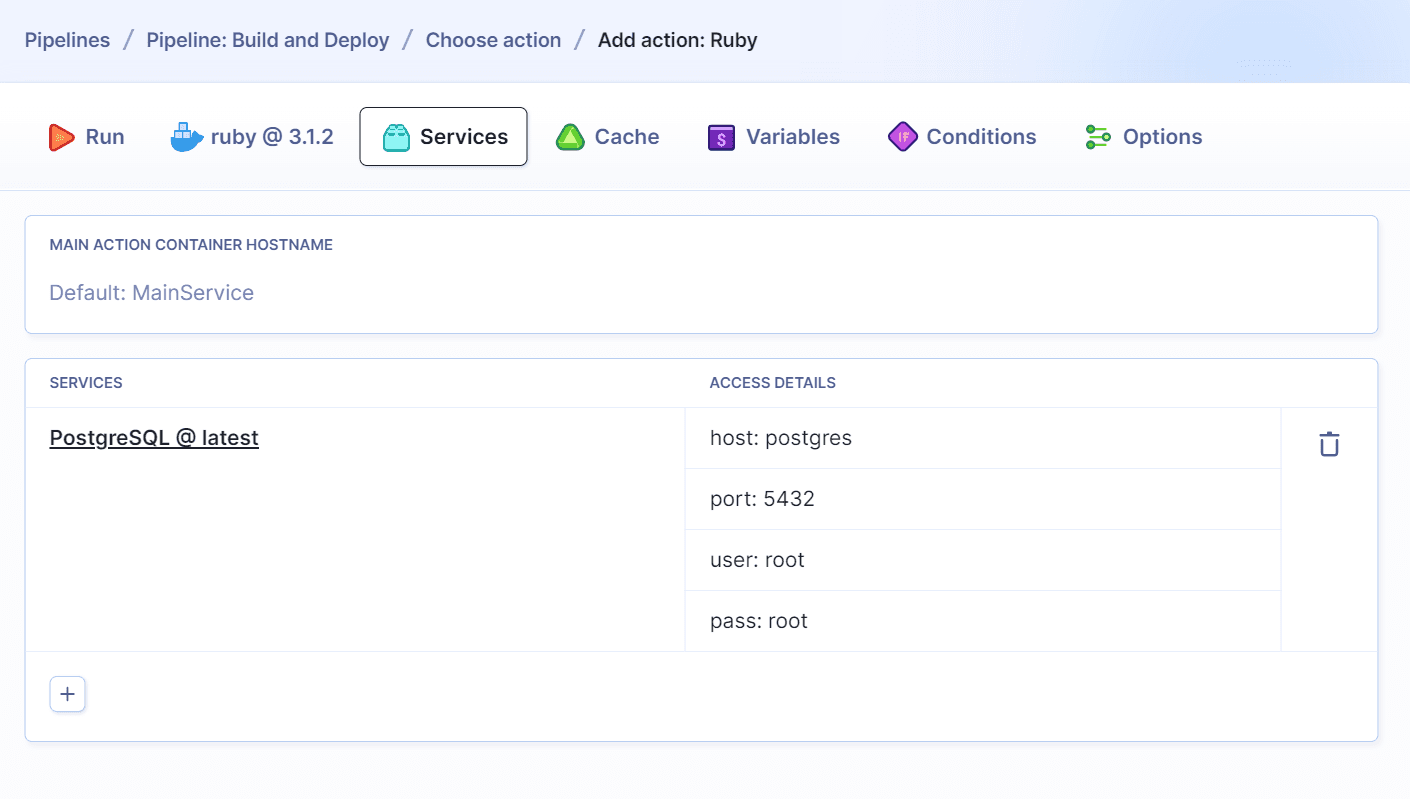
Task: Open the PostgreSQL @ latest service
Action: 154,438
